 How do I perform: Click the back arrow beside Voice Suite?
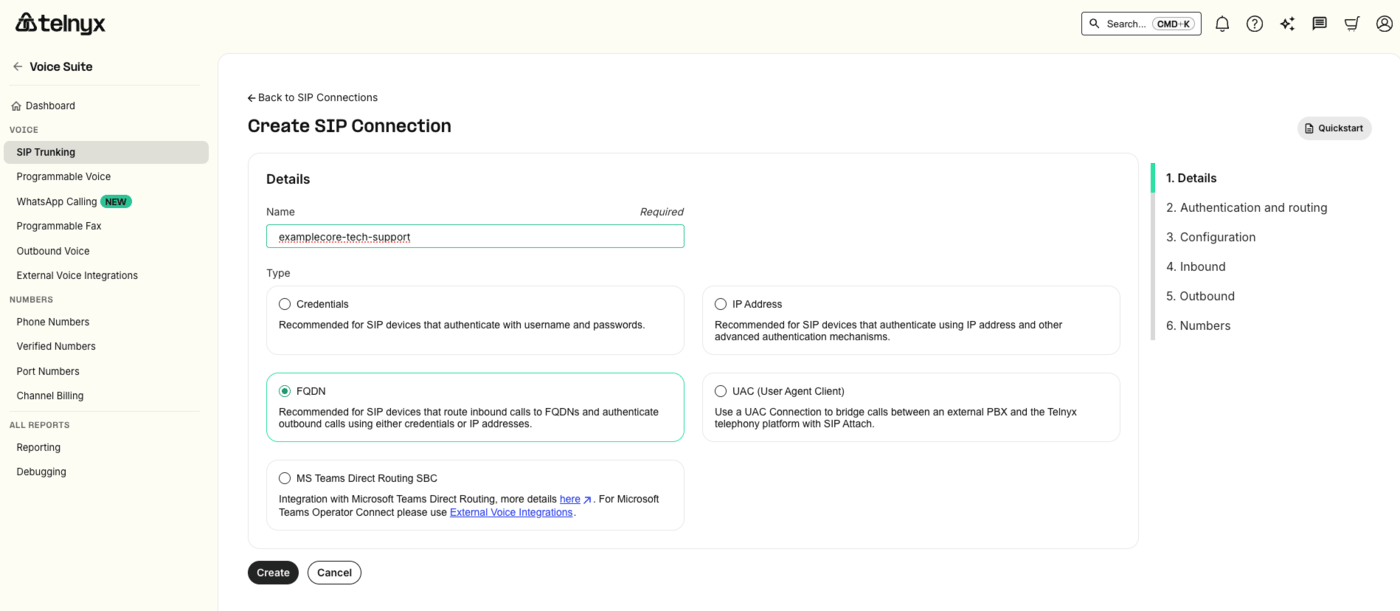17,67
